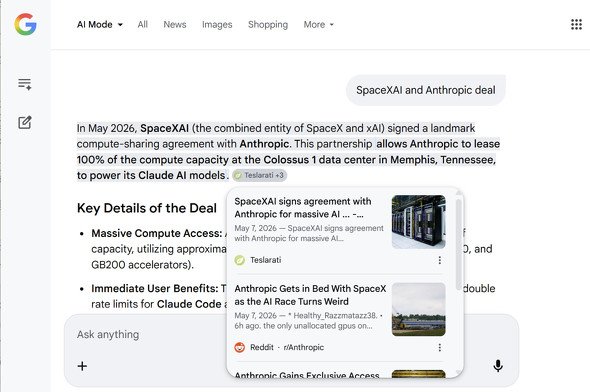Click the Teslarati favicon in source card
590x392 pixels.
click(240, 260)
